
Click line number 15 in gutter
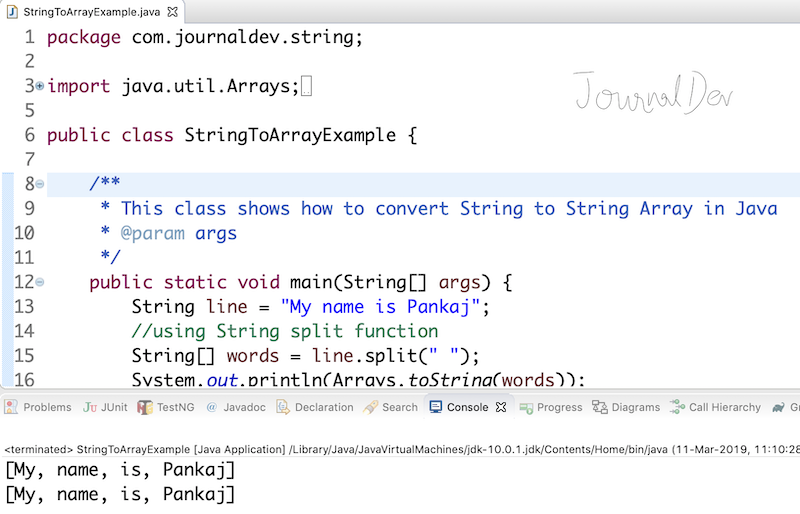24,355
